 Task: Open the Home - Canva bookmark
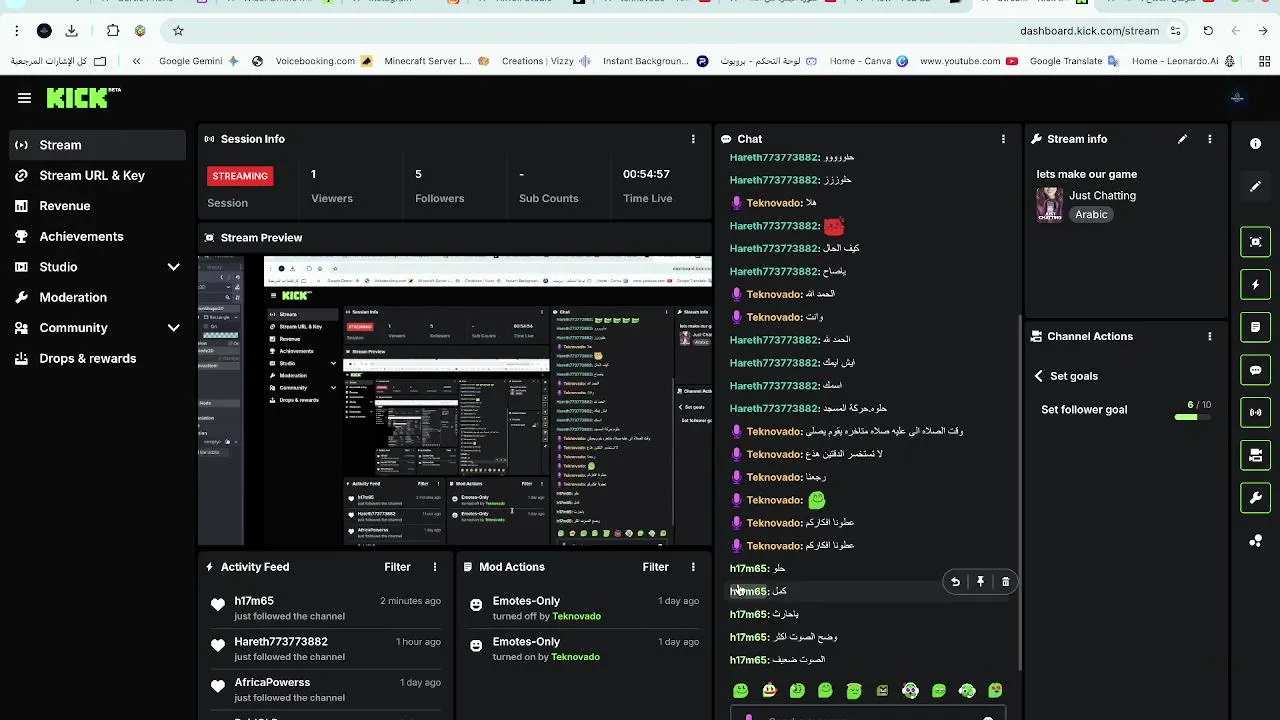[868, 61]
